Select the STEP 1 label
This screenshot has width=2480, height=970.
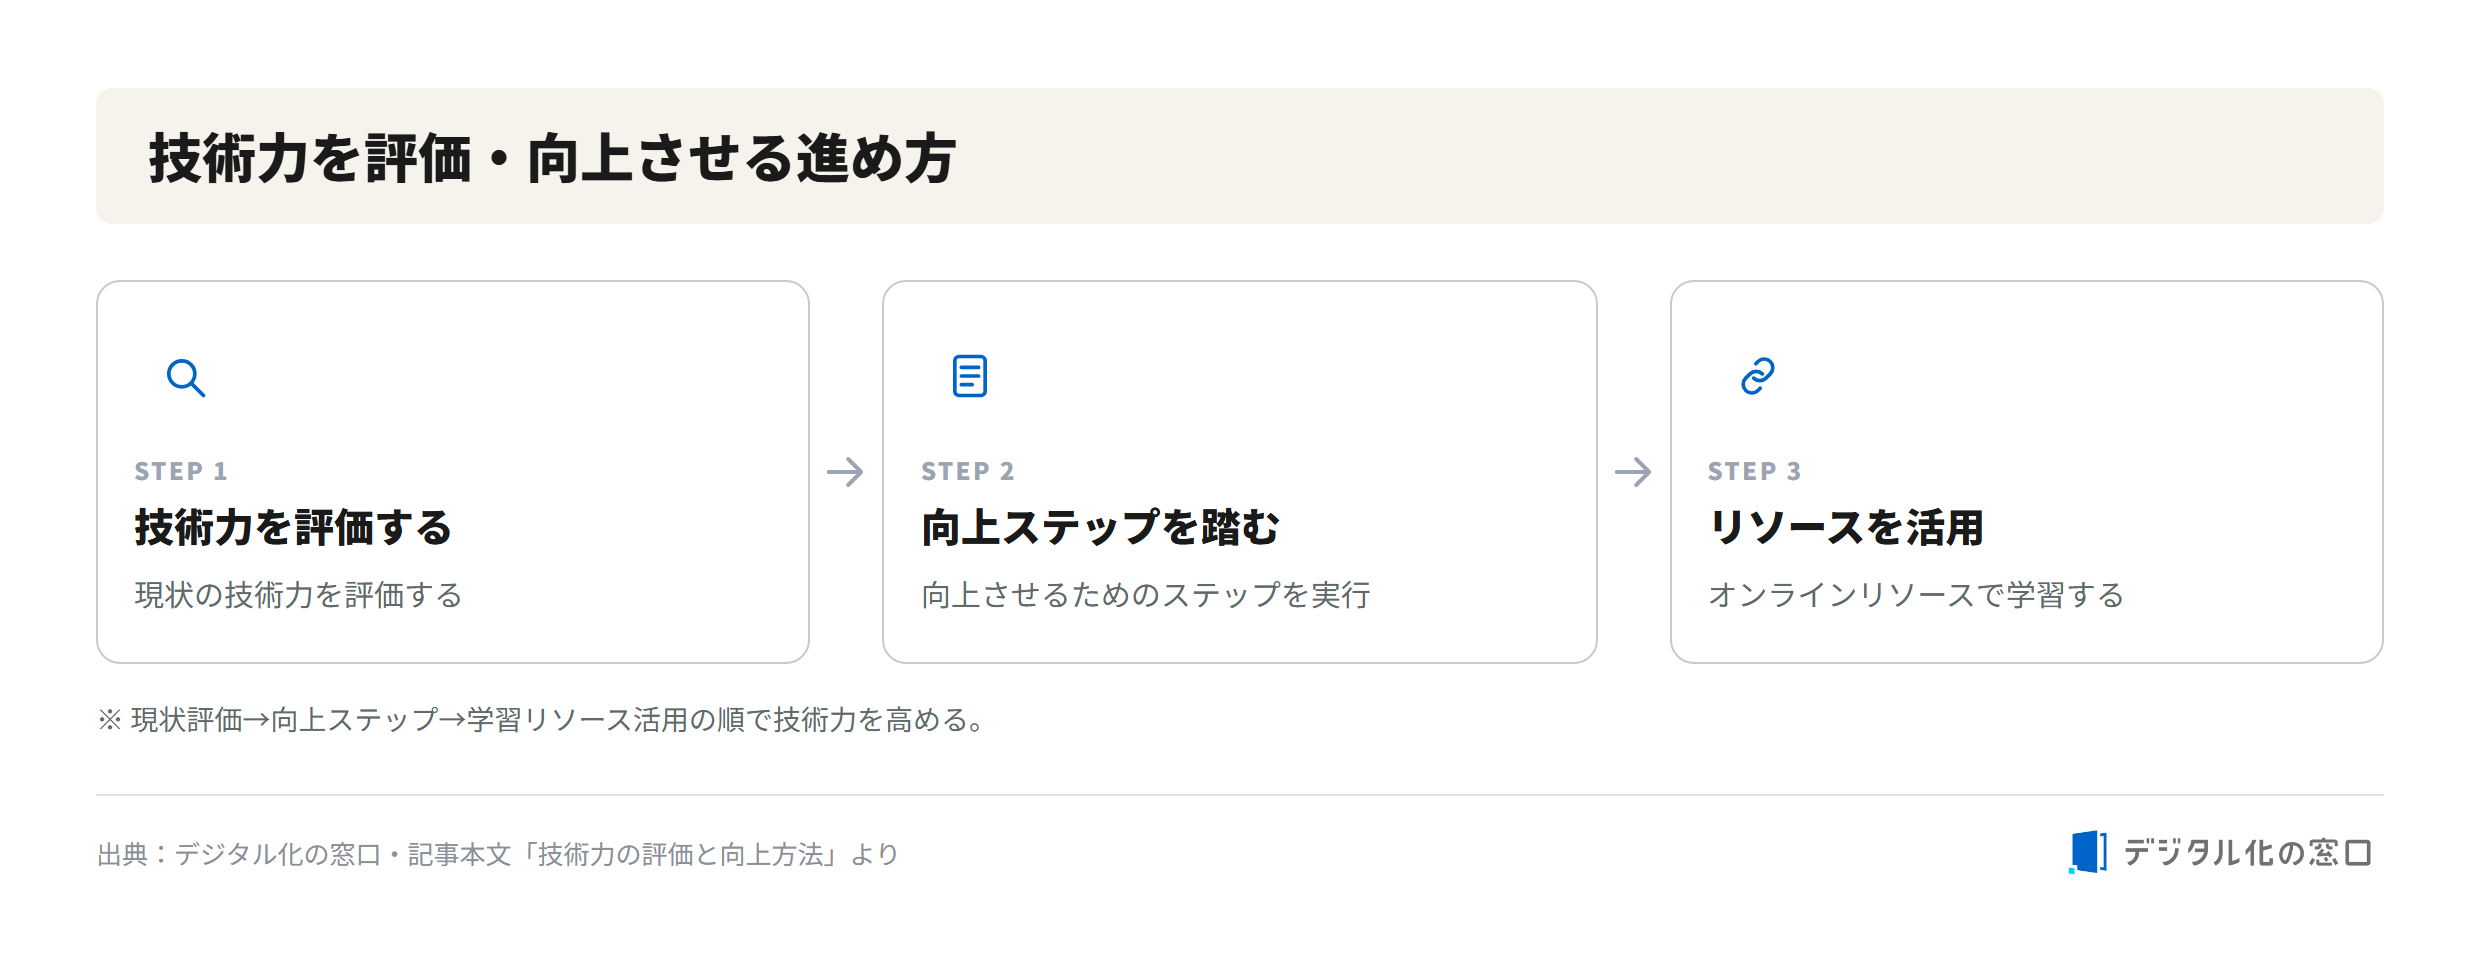click(x=181, y=471)
